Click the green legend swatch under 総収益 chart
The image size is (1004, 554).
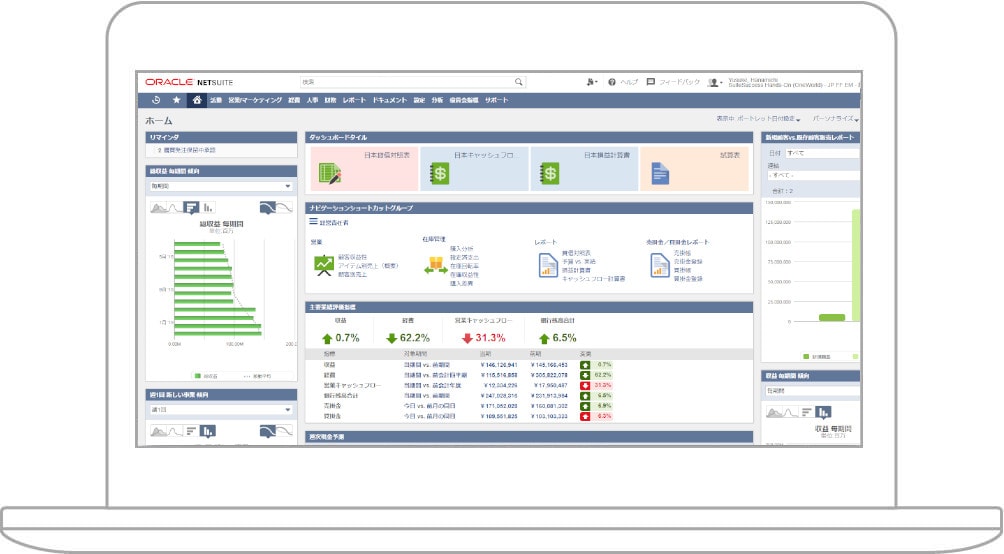[198, 376]
